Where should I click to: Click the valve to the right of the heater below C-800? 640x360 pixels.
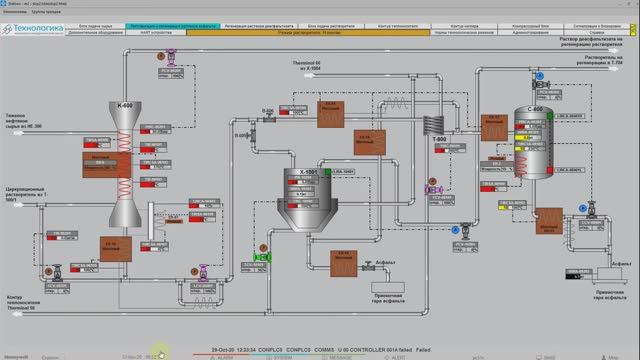point(592,209)
